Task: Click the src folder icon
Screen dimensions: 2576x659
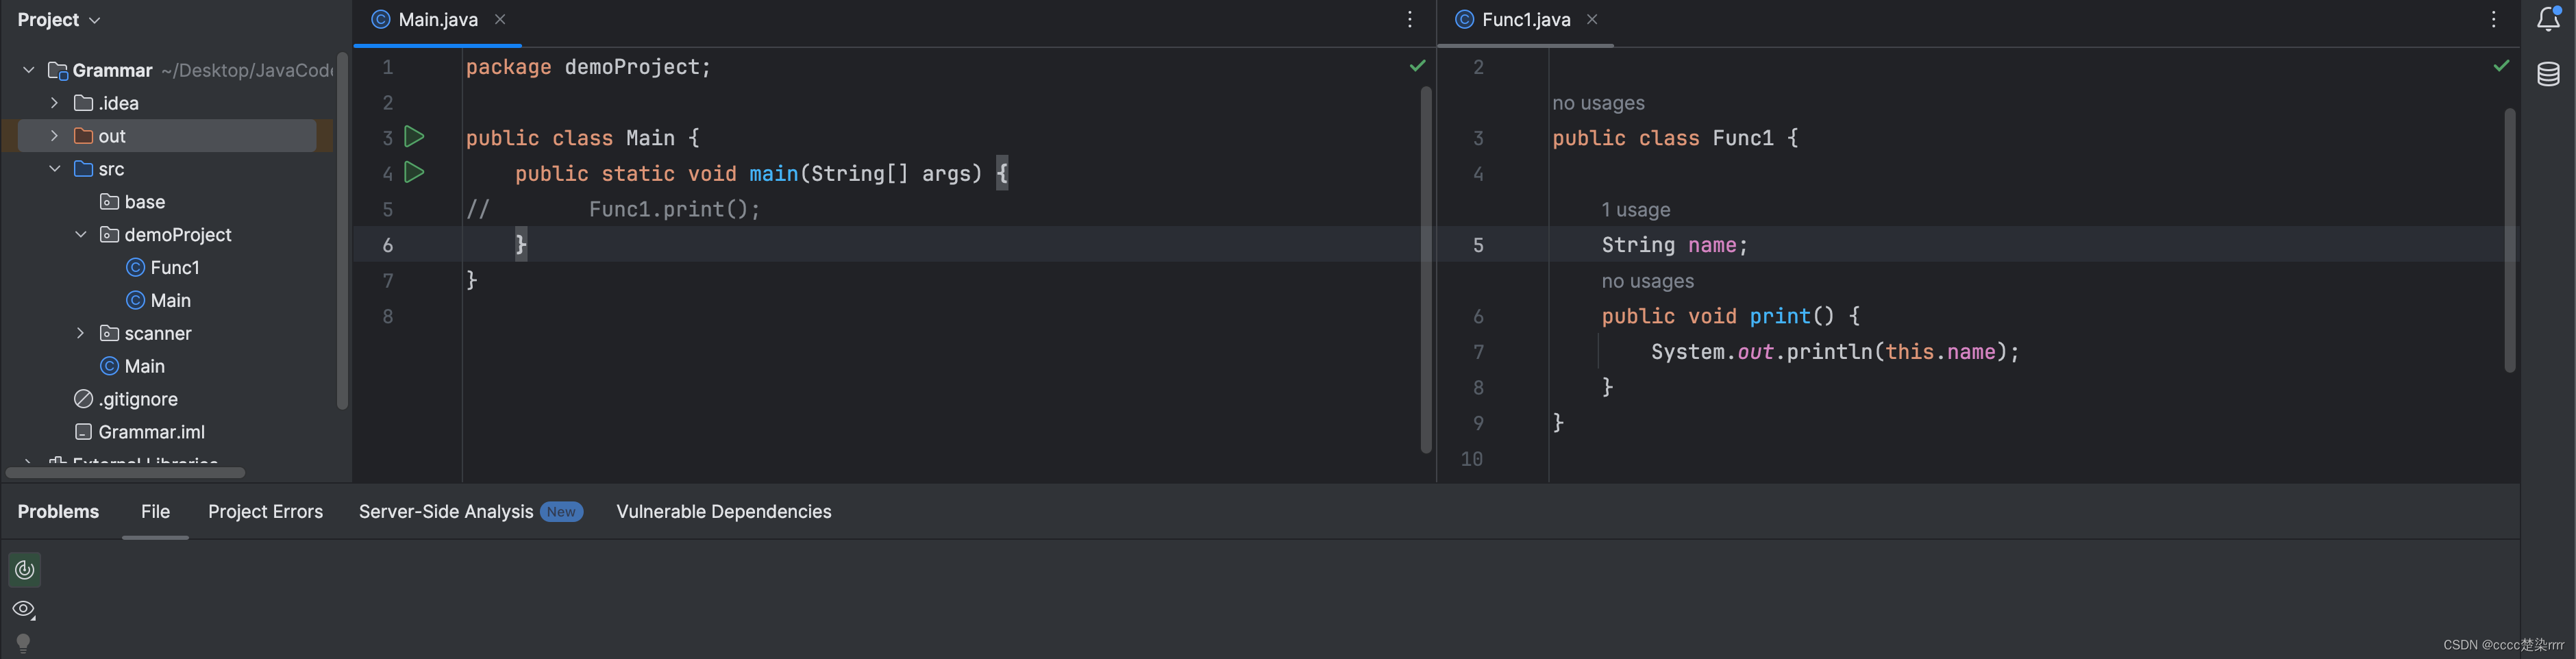Action: click(84, 169)
